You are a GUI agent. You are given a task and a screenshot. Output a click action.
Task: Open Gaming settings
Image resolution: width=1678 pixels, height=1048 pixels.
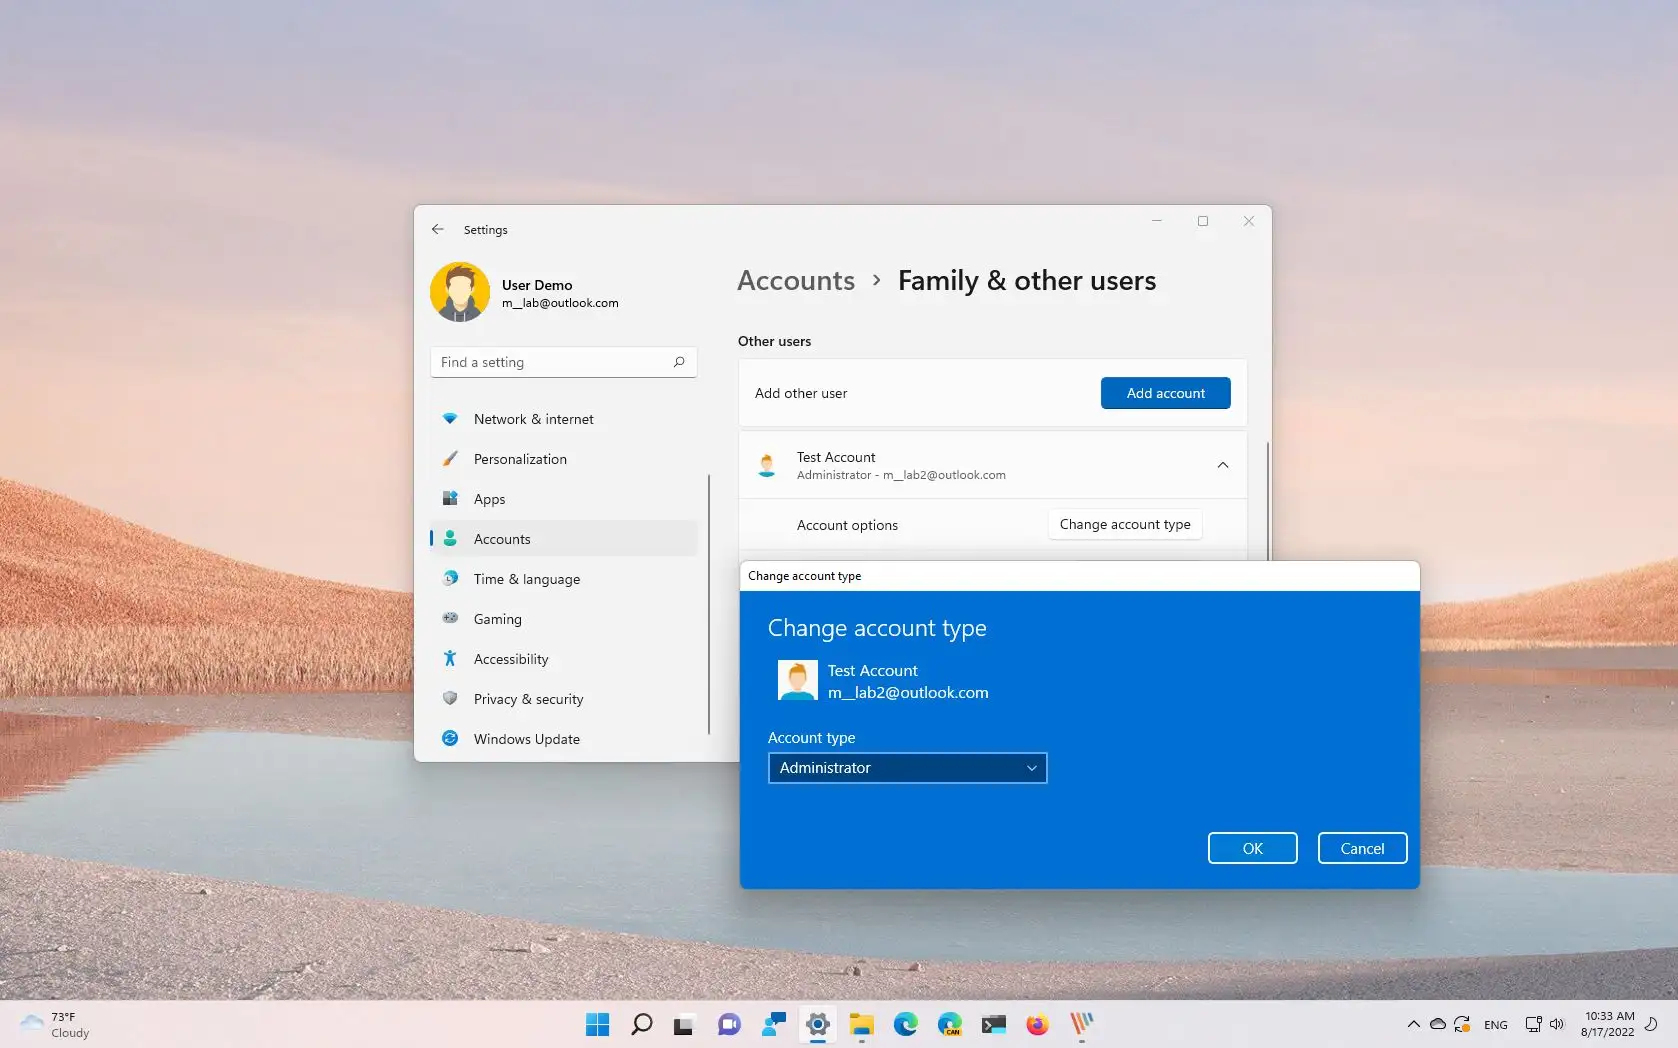pyautogui.click(x=564, y=619)
